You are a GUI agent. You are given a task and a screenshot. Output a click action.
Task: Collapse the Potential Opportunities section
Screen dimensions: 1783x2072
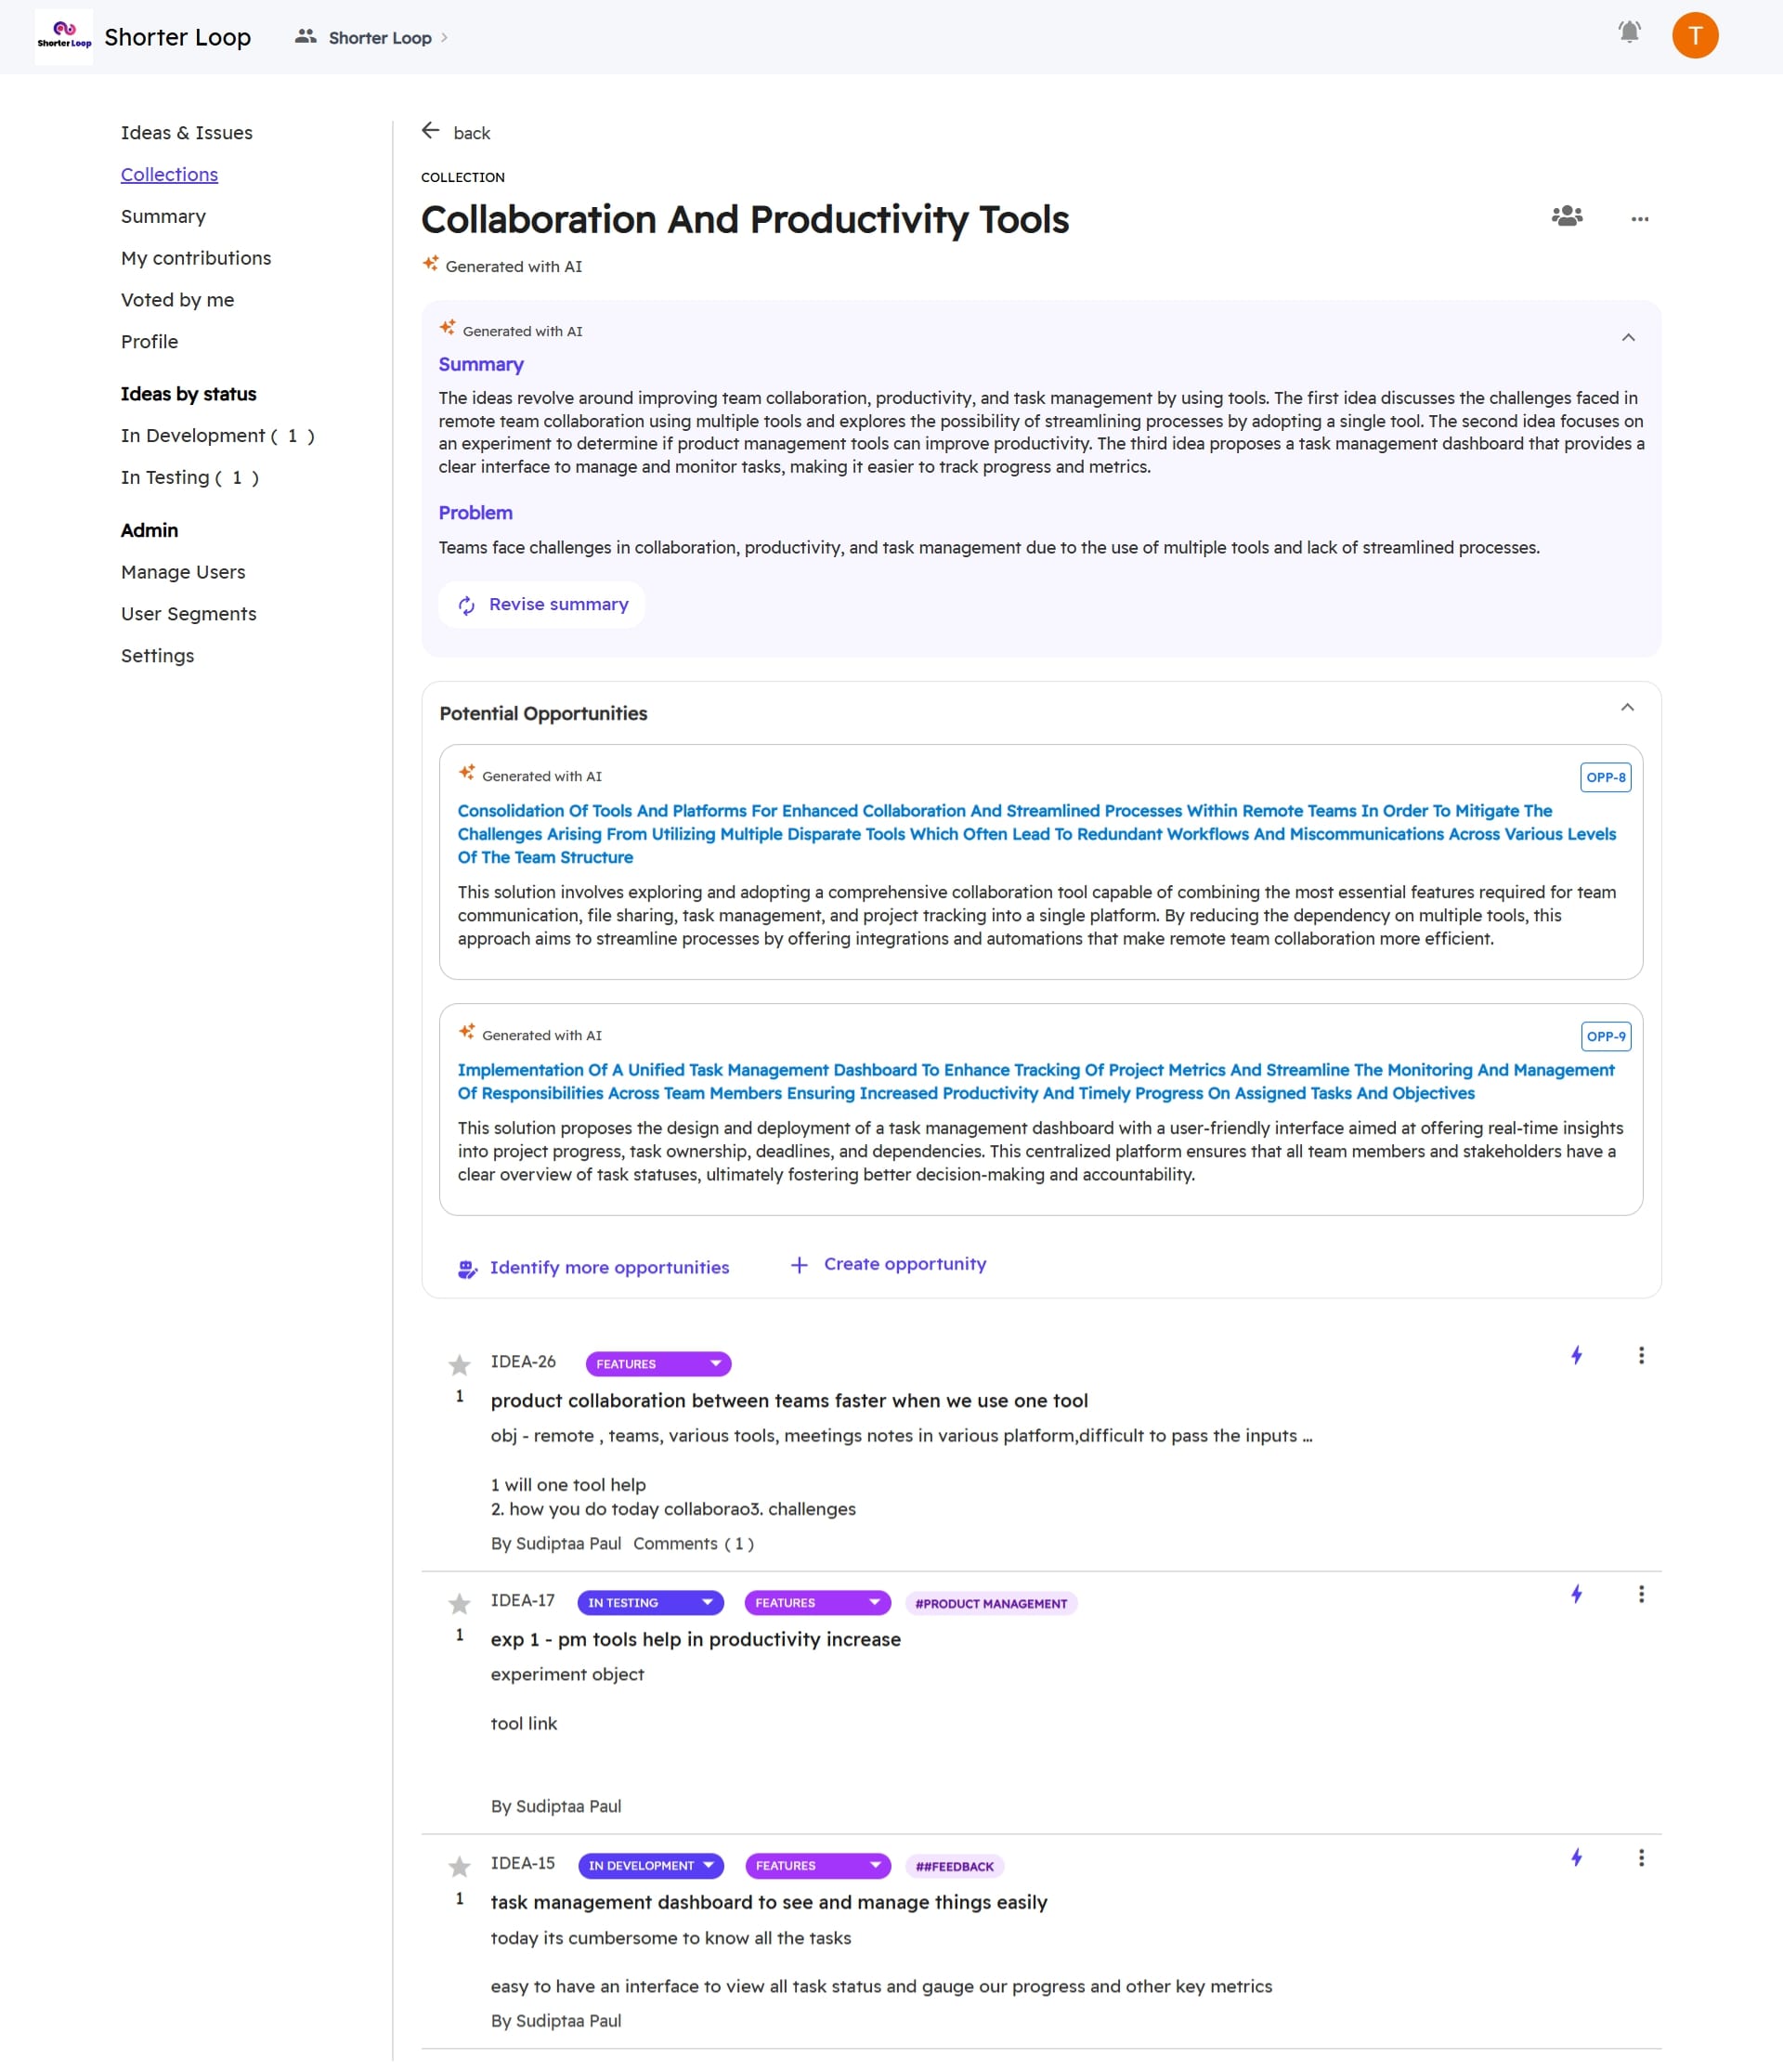(1627, 708)
